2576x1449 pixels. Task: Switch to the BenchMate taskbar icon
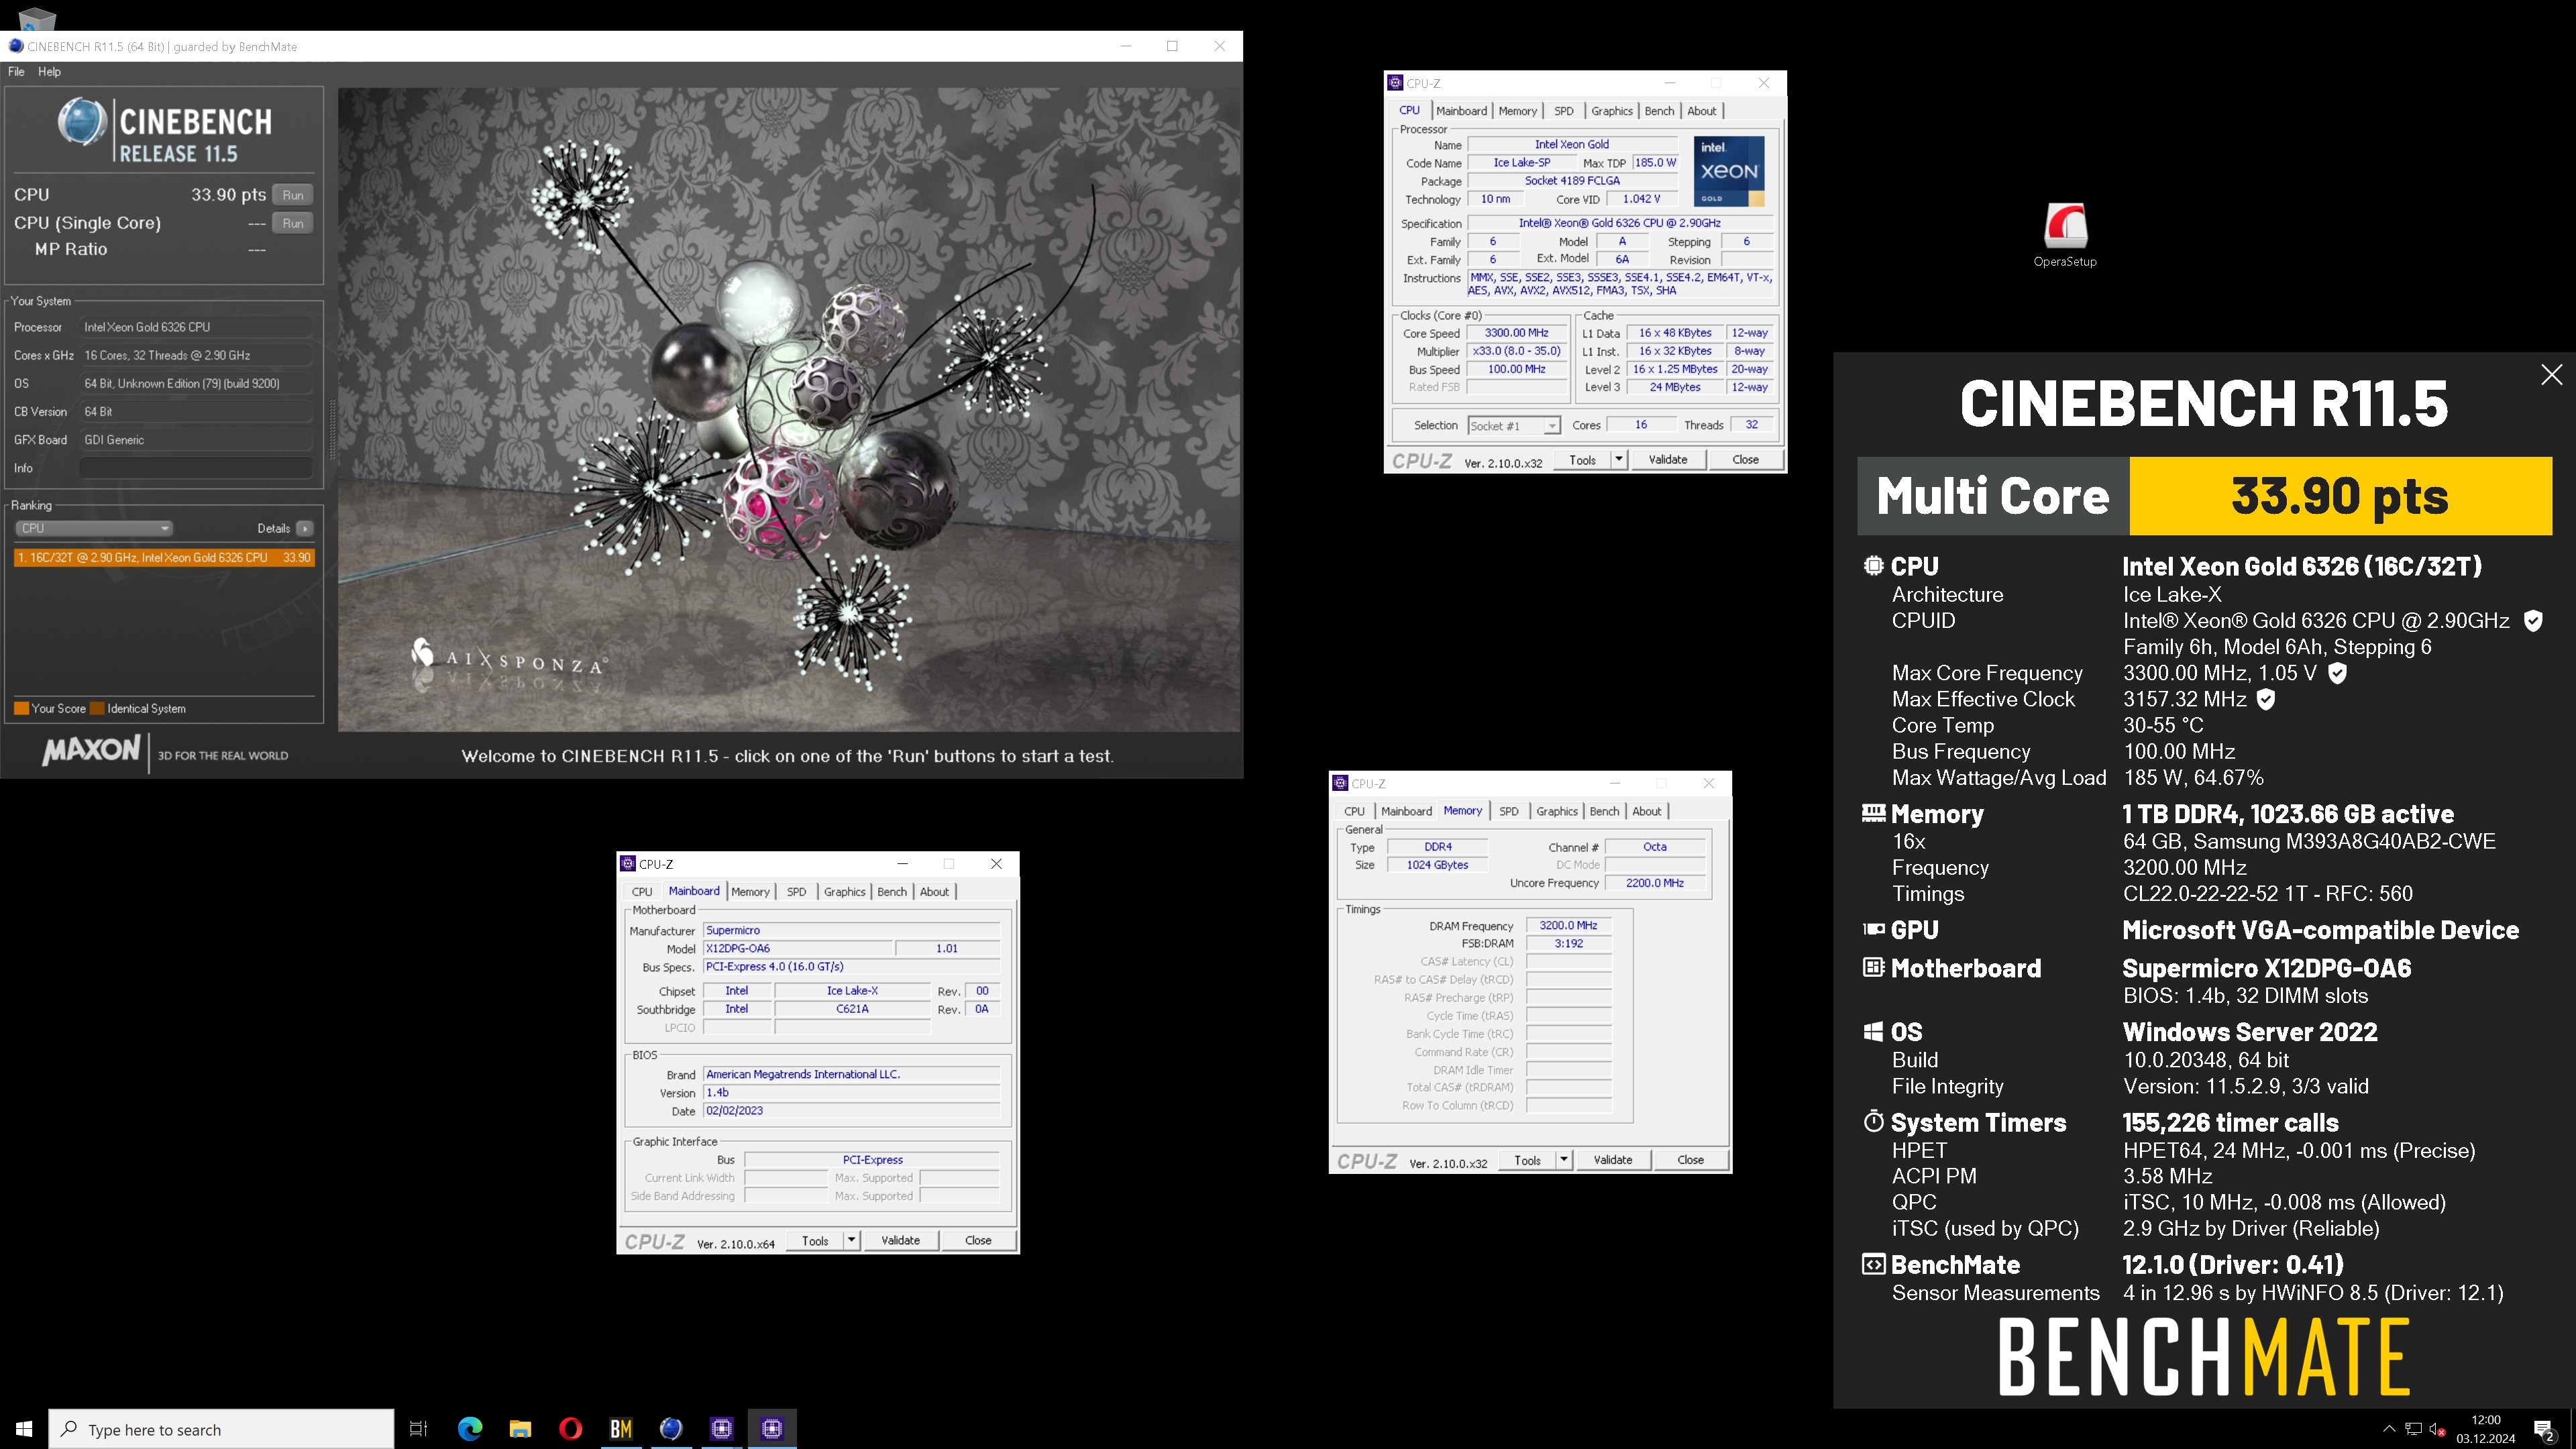coord(621,1429)
